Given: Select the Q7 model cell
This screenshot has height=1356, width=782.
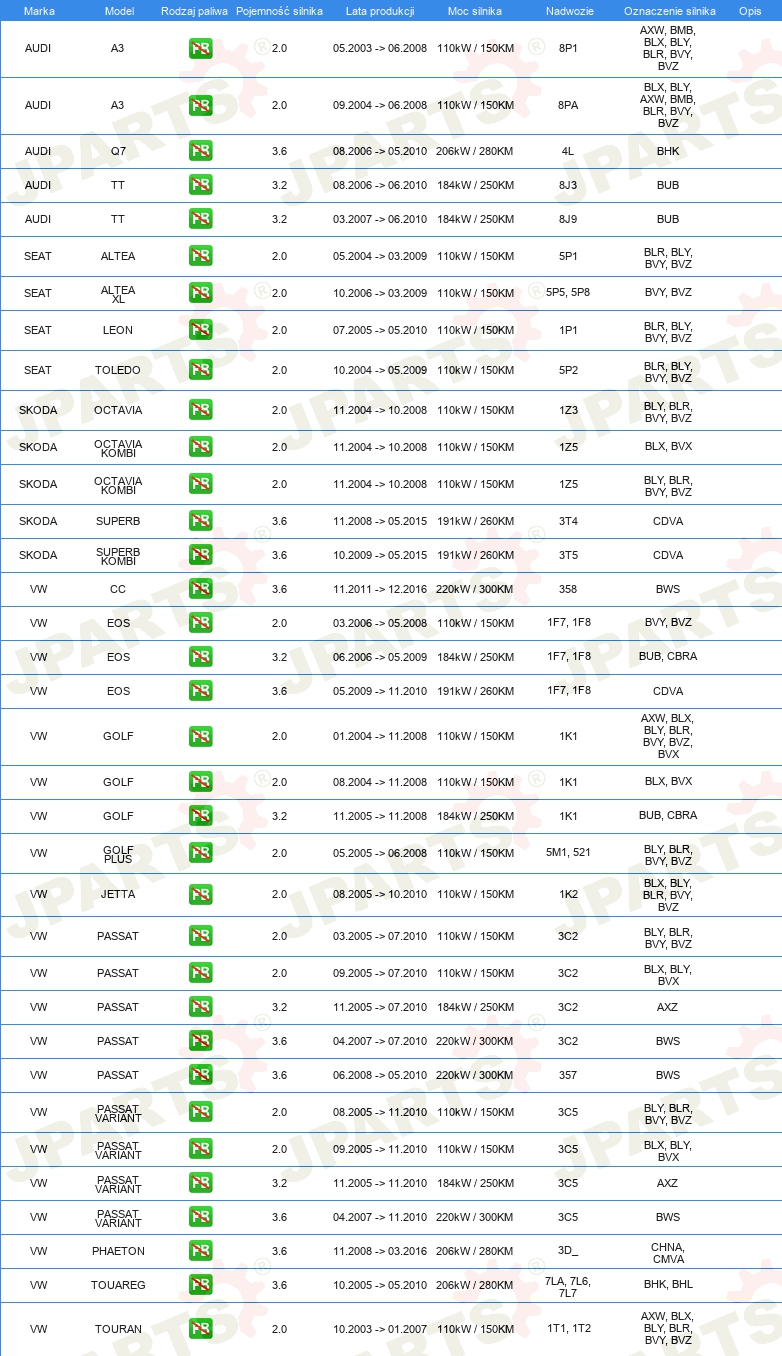Looking at the screenshot, I should 118,151.
